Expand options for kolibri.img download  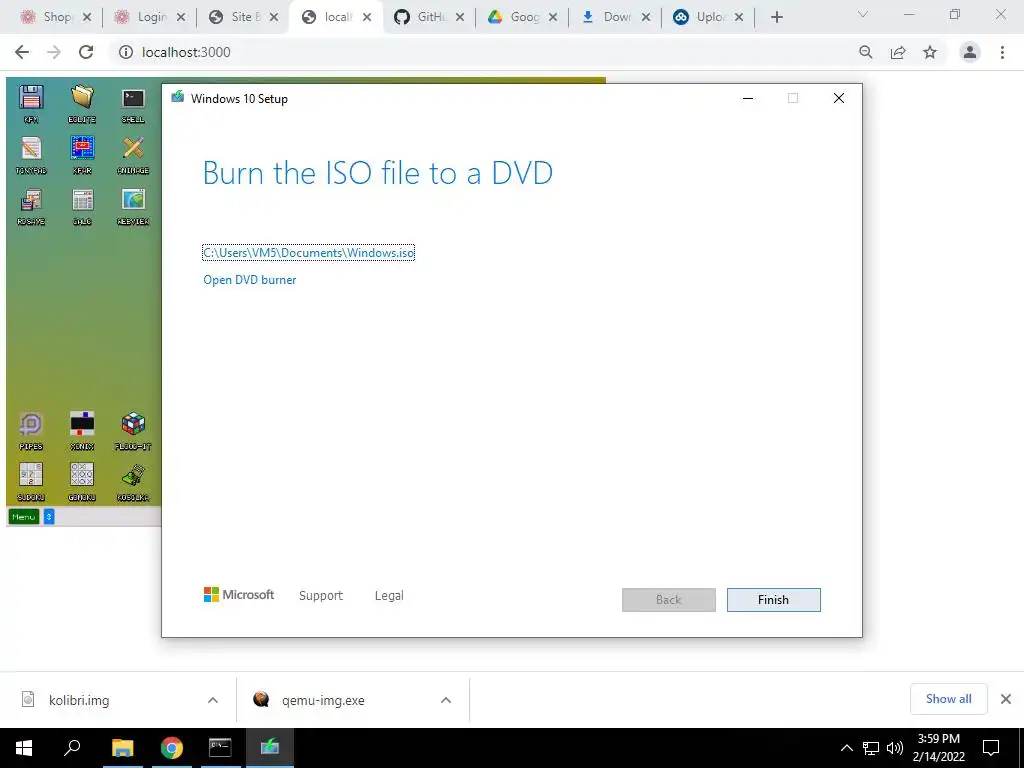(x=213, y=700)
